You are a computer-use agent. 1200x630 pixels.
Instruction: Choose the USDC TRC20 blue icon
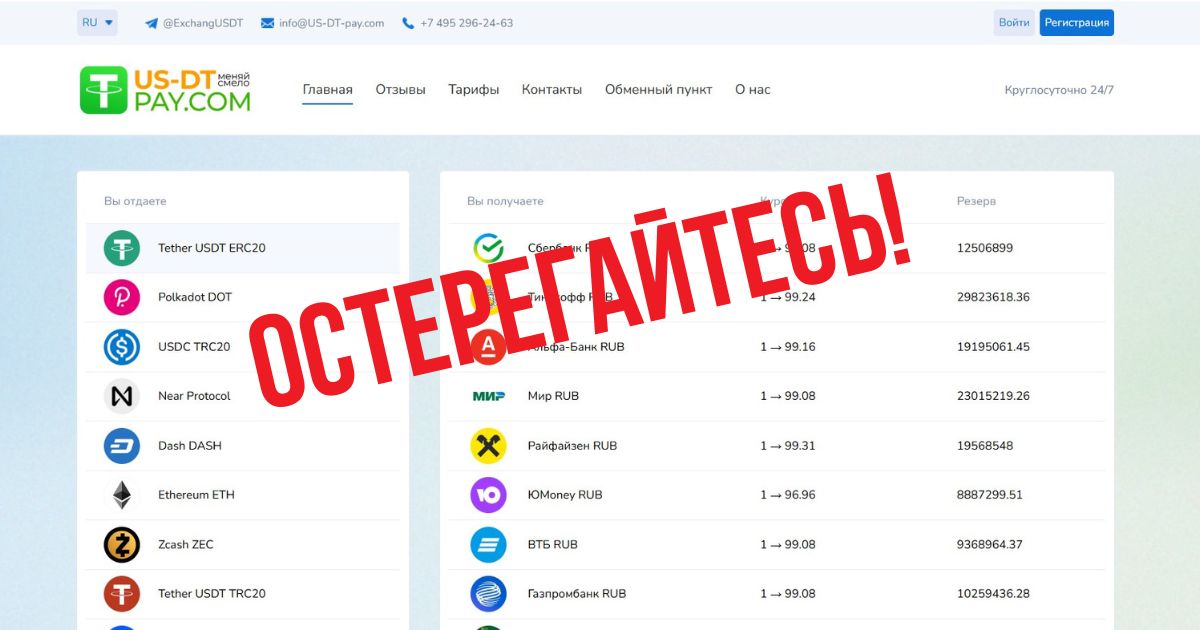point(122,347)
